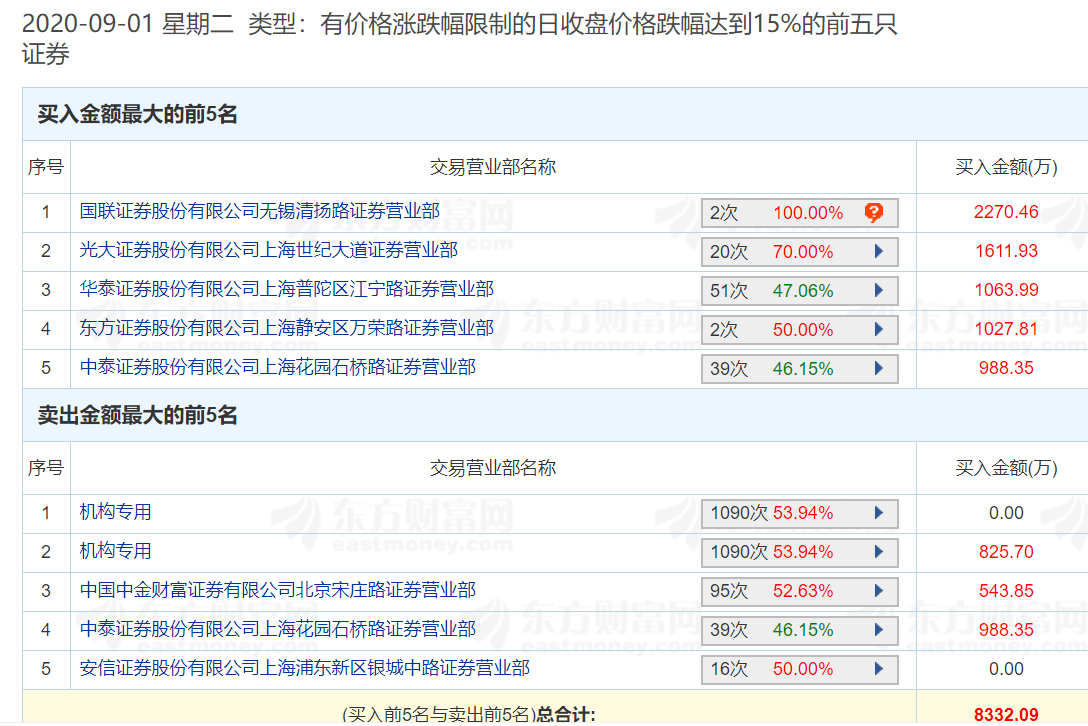Select buy amount 1611.93
Image resolution: width=1088 pixels, height=726 pixels.
point(1006,251)
